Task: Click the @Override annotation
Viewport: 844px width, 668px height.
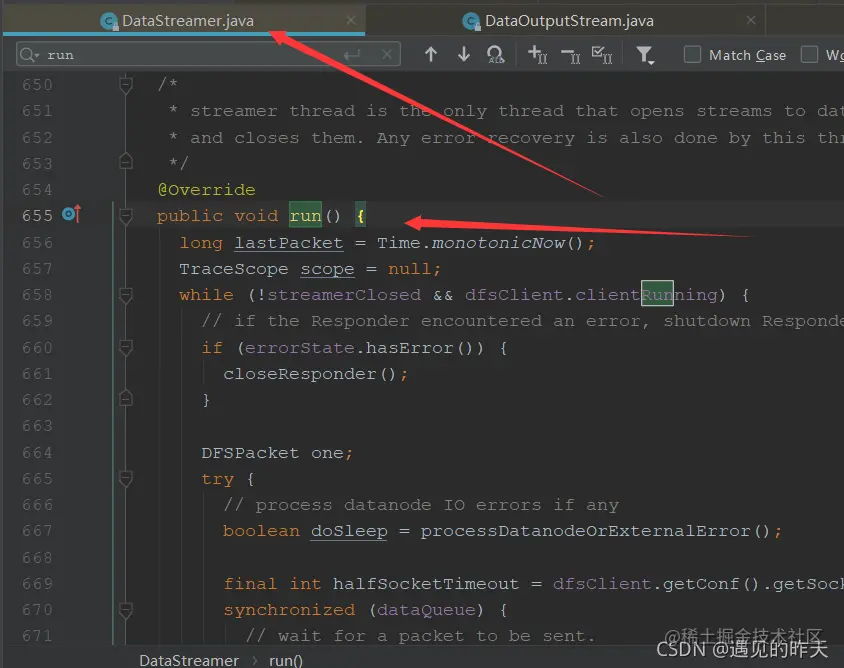Action: [207, 190]
